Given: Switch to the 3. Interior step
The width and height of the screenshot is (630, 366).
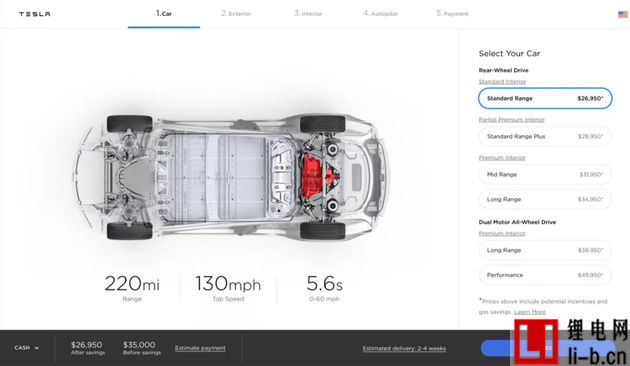Looking at the screenshot, I should tap(308, 14).
